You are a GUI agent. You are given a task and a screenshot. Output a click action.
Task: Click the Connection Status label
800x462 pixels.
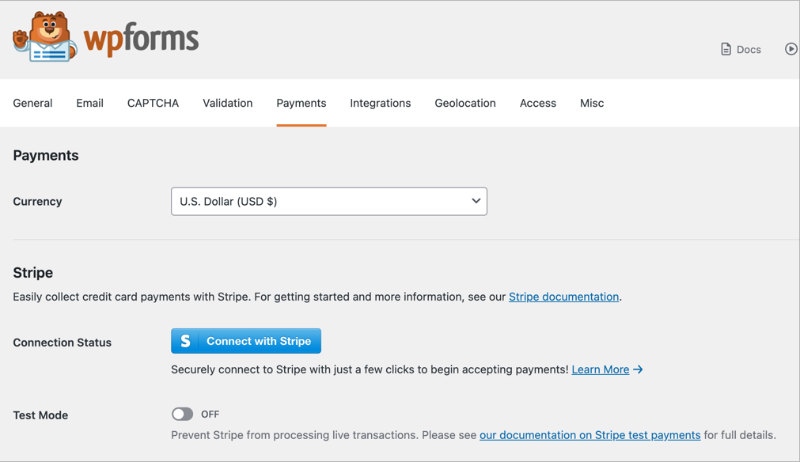(x=62, y=342)
